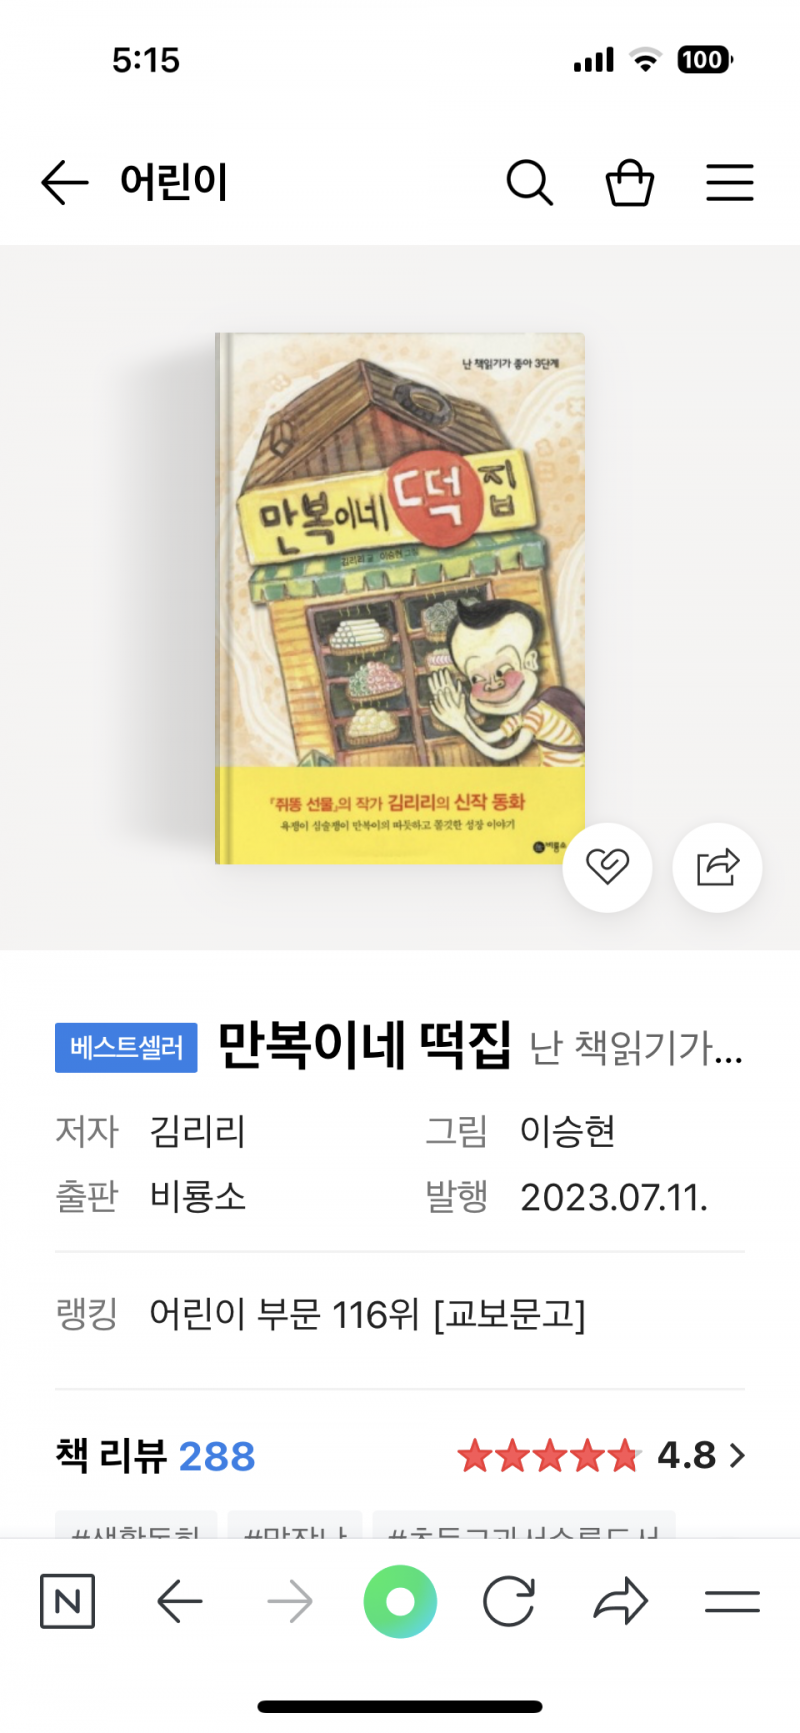Select author name 김리리

[x=198, y=1131]
